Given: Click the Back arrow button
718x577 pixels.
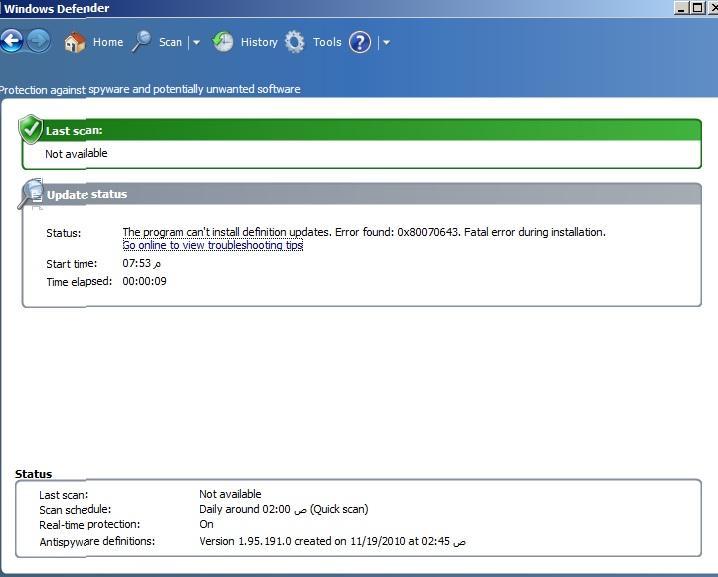Looking at the screenshot, I should pyautogui.click(x=11, y=41).
